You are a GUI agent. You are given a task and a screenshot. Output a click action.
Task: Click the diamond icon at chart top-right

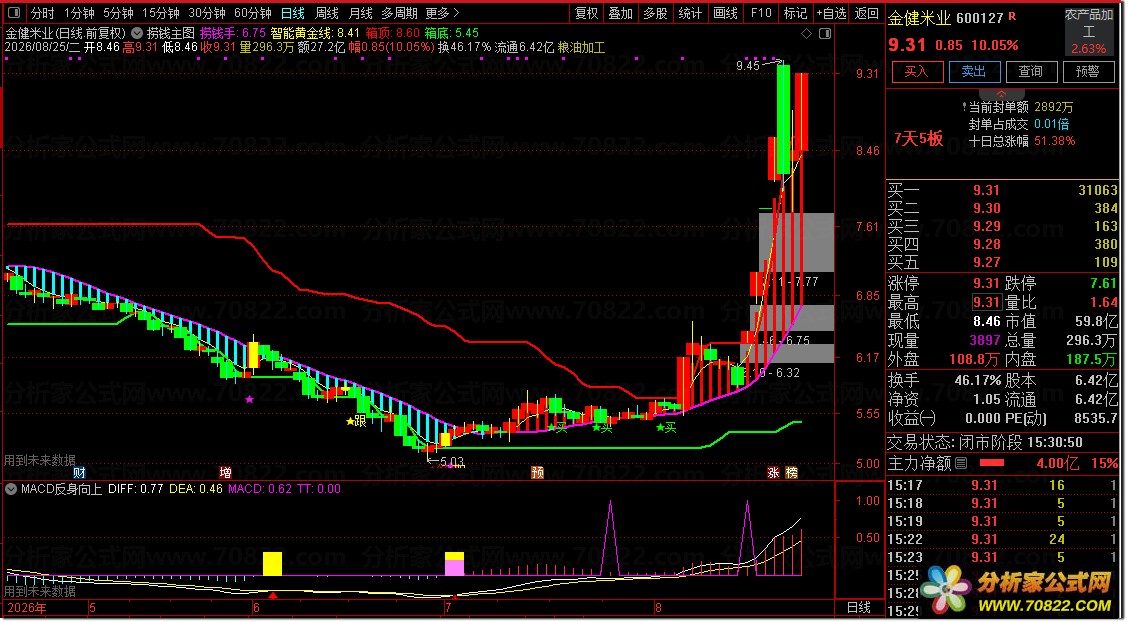tap(806, 34)
